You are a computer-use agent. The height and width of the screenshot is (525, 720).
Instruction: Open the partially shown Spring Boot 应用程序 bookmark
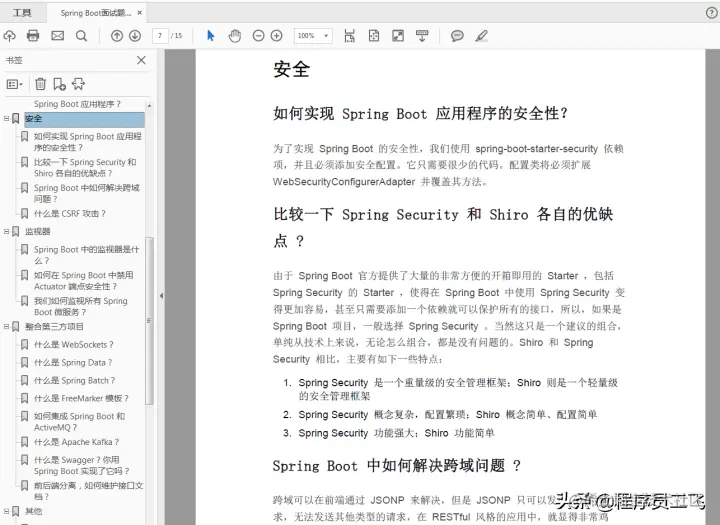click(x=77, y=104)
